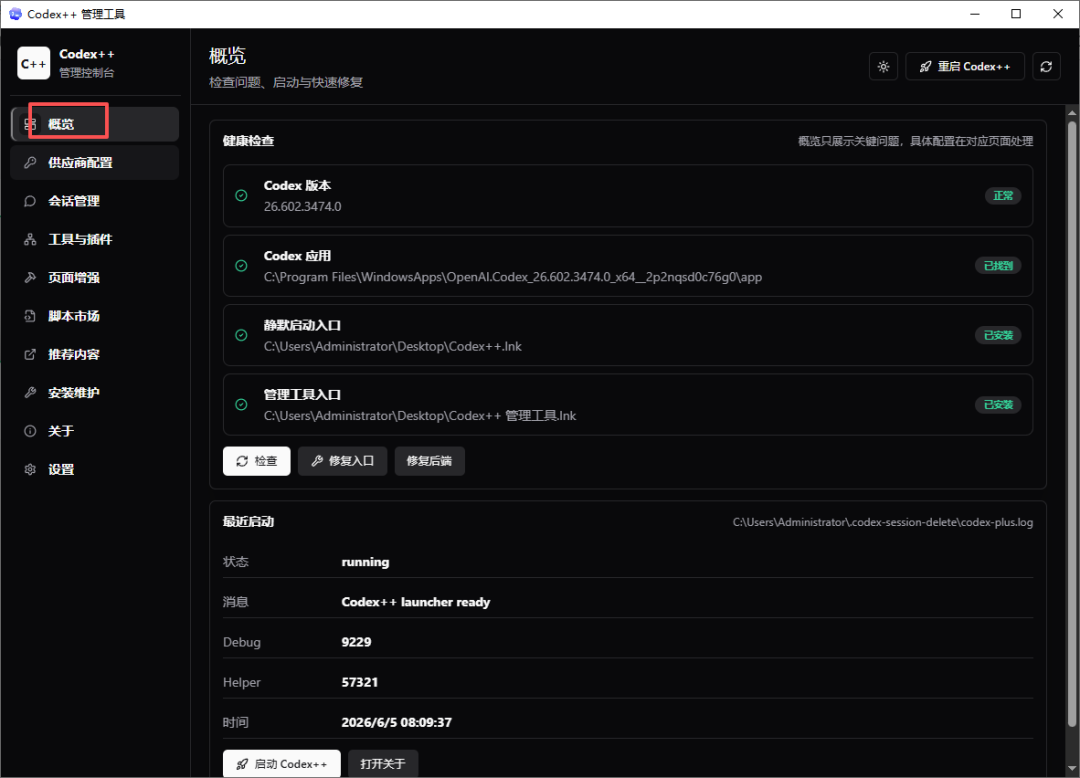Click the Codex++ C++ logo
Screen dimensions: 1080x778
[34, 63]
